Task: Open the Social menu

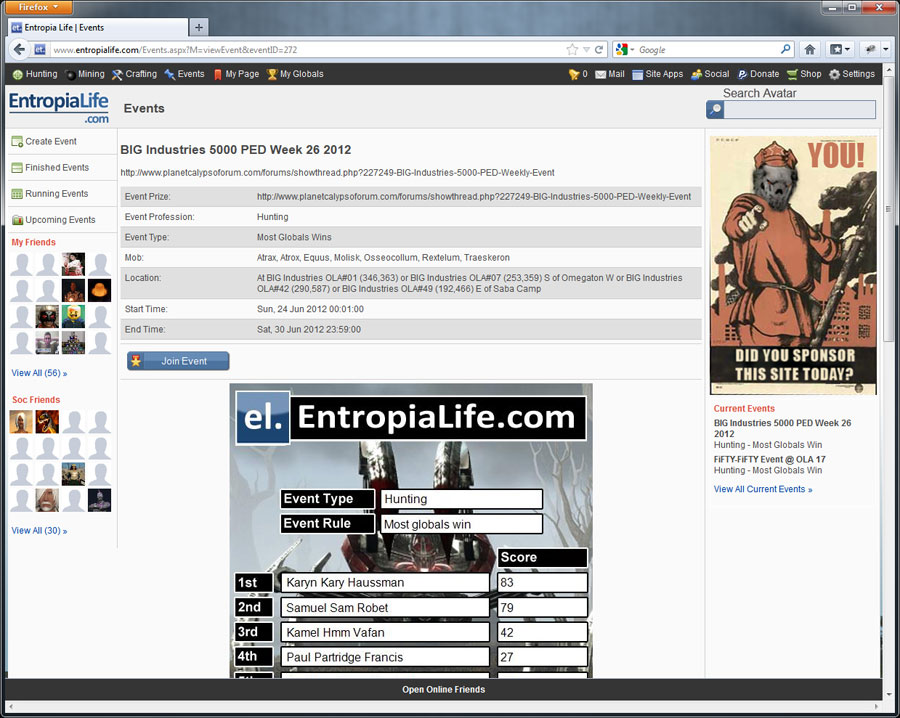Action: click(x=710, y=74)
